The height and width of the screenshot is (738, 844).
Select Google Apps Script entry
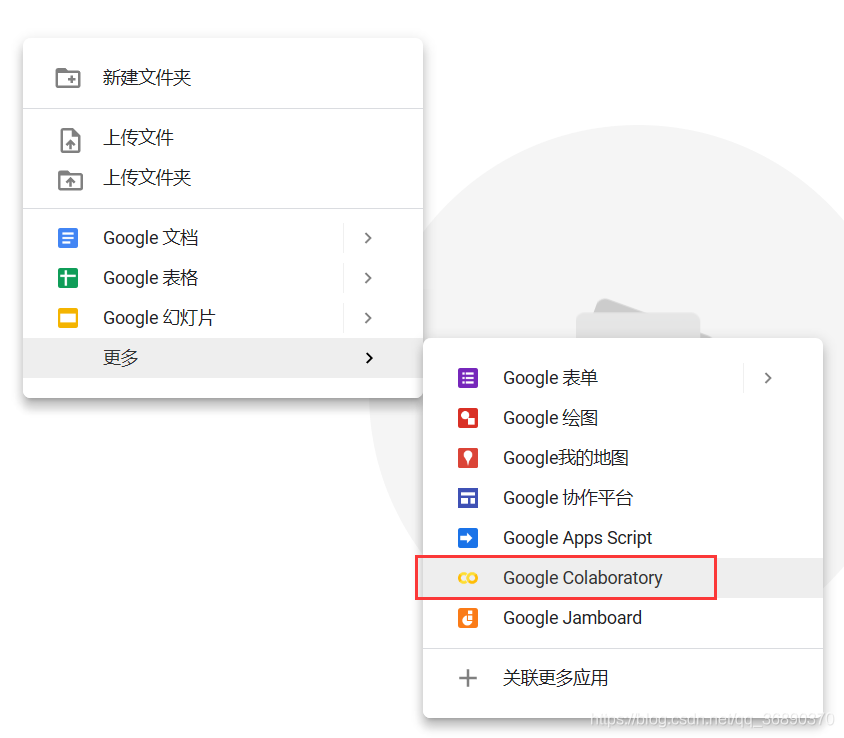click(623, 538)
